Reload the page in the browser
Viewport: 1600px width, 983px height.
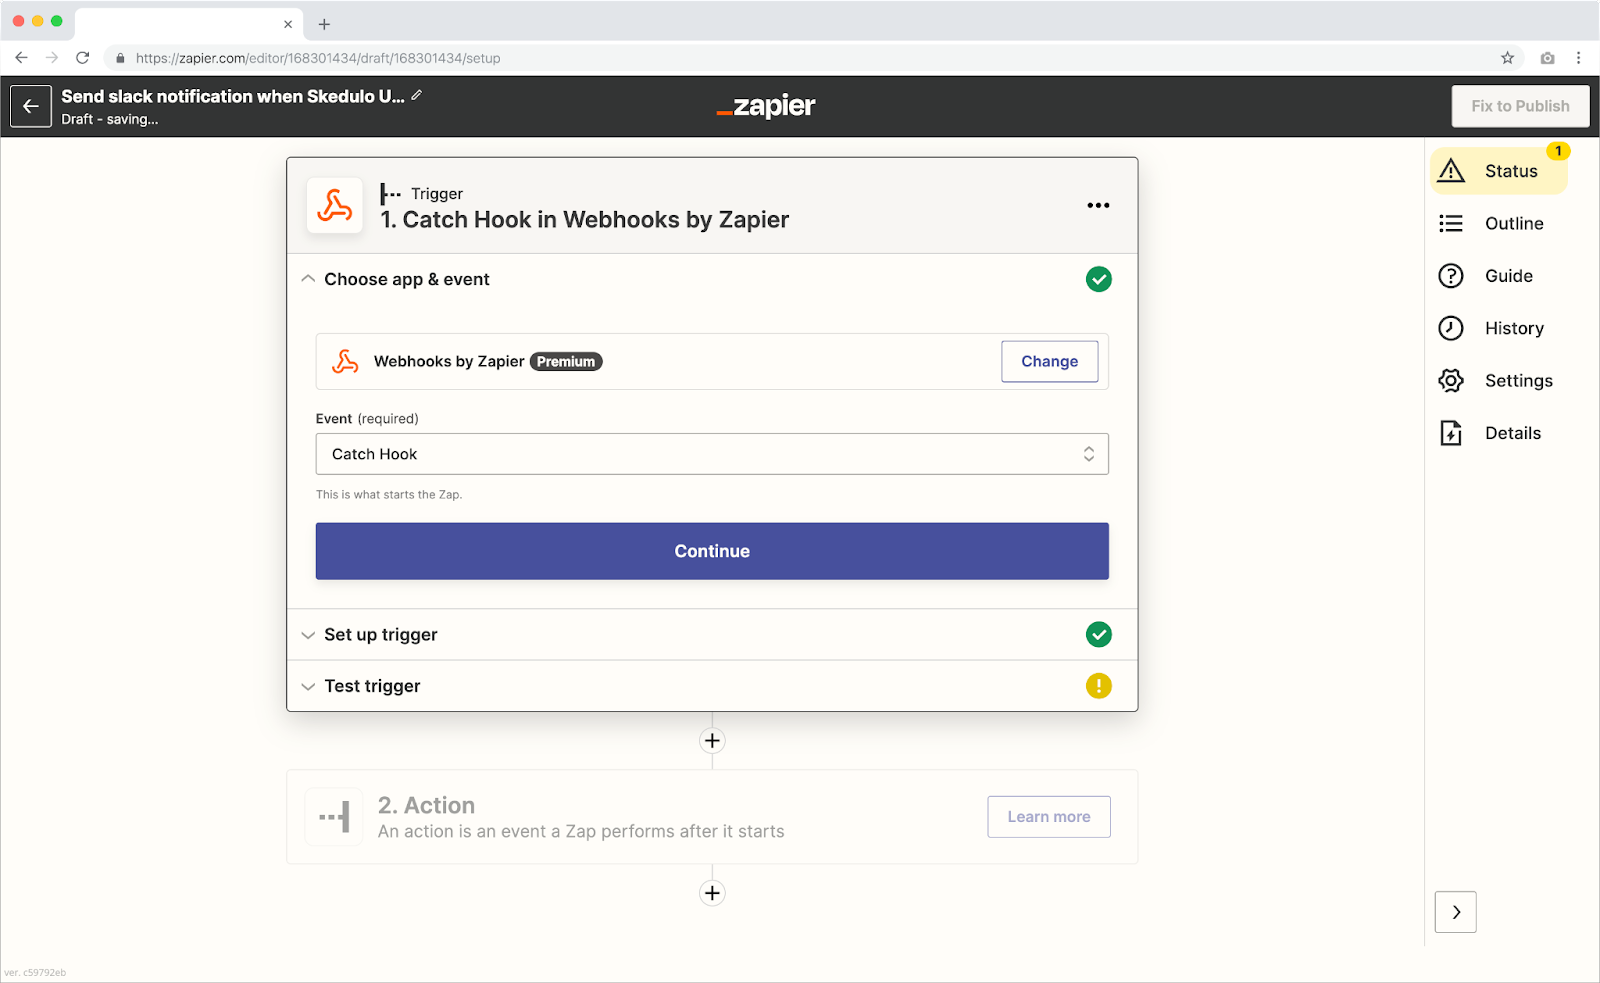click(x=83, y=58)
